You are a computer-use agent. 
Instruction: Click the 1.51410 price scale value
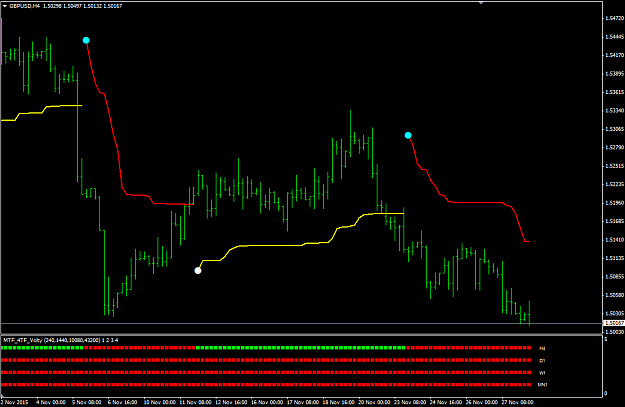pyautogui.click(x=614, y=240)
